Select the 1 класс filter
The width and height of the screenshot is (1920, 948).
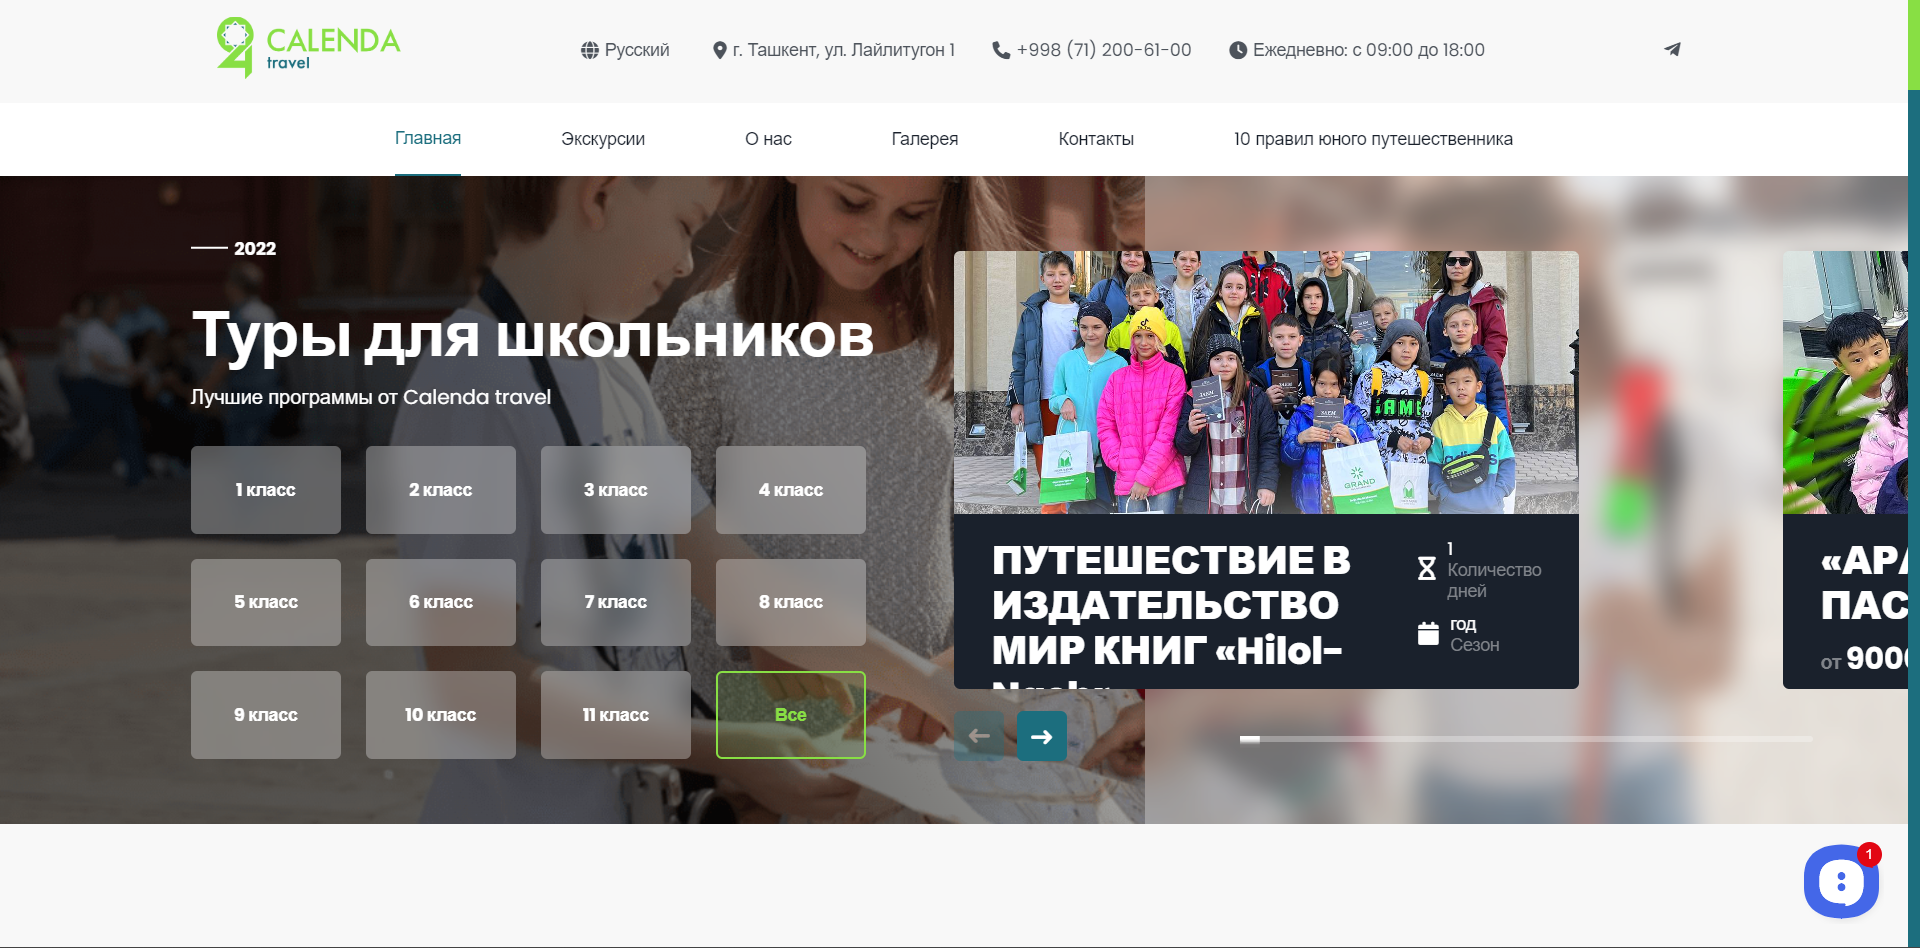point(265,490)
